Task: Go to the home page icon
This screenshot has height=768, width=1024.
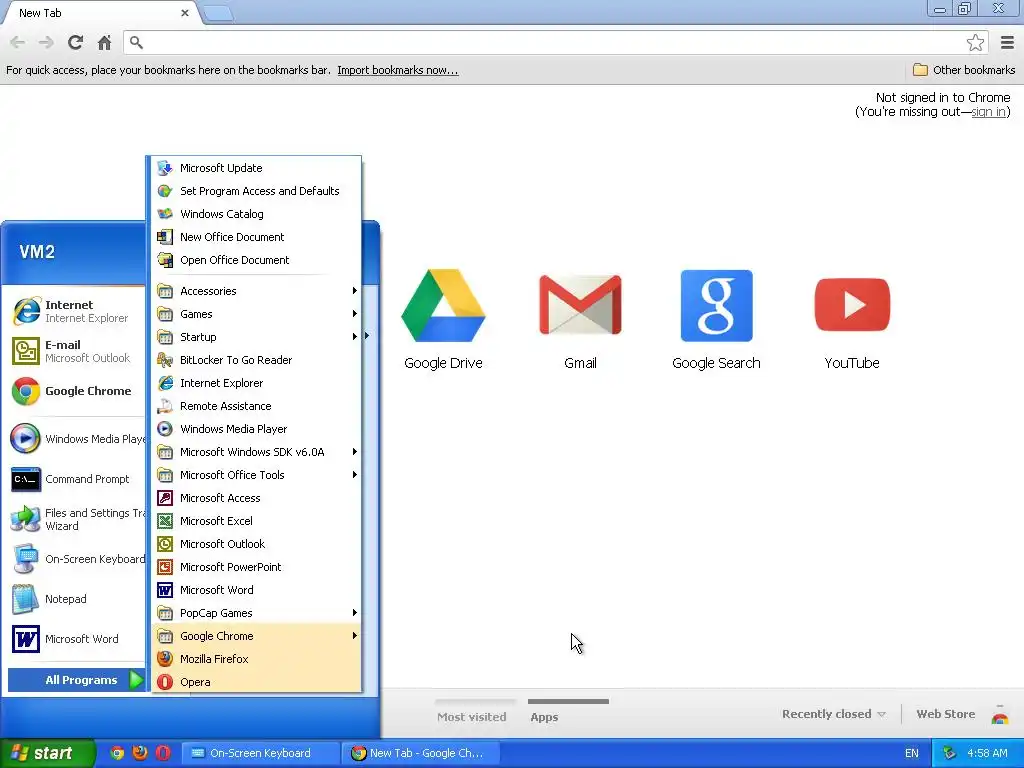Action: pos(104,42)
